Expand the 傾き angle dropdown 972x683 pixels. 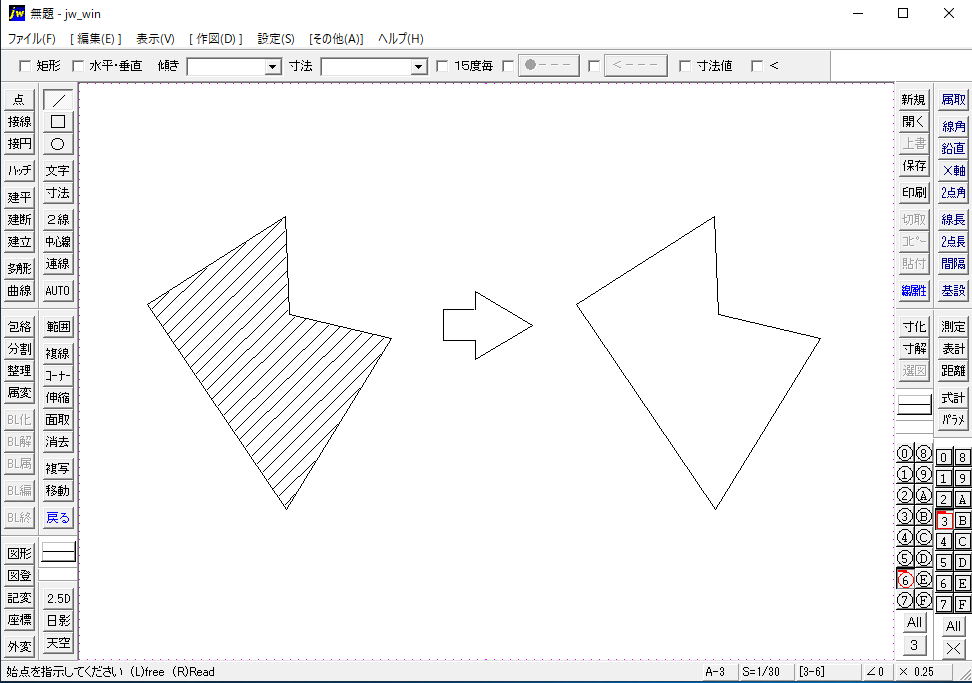(x=273, y=67)
